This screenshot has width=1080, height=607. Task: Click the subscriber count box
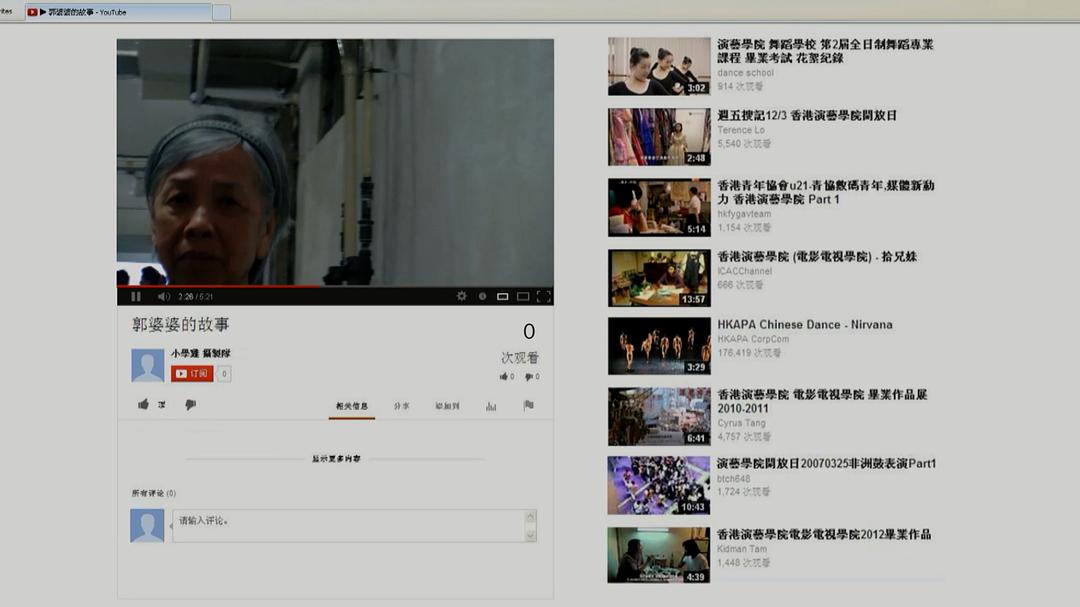(224, 373)
